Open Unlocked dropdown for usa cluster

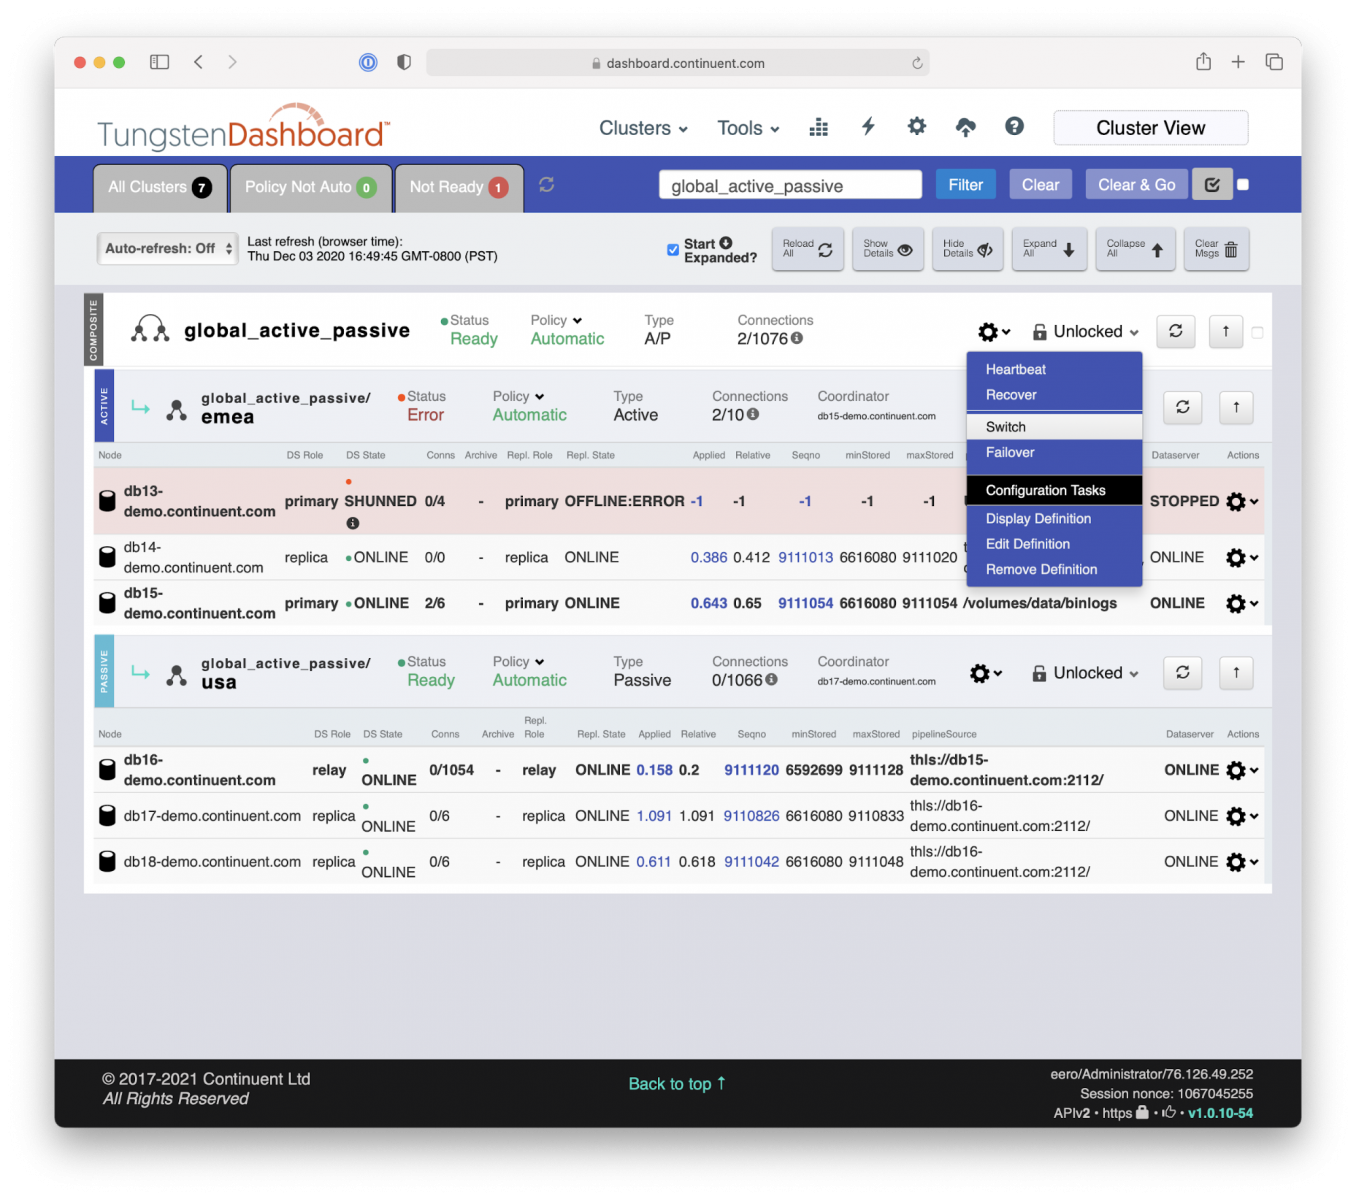[x=1086, y=673]
